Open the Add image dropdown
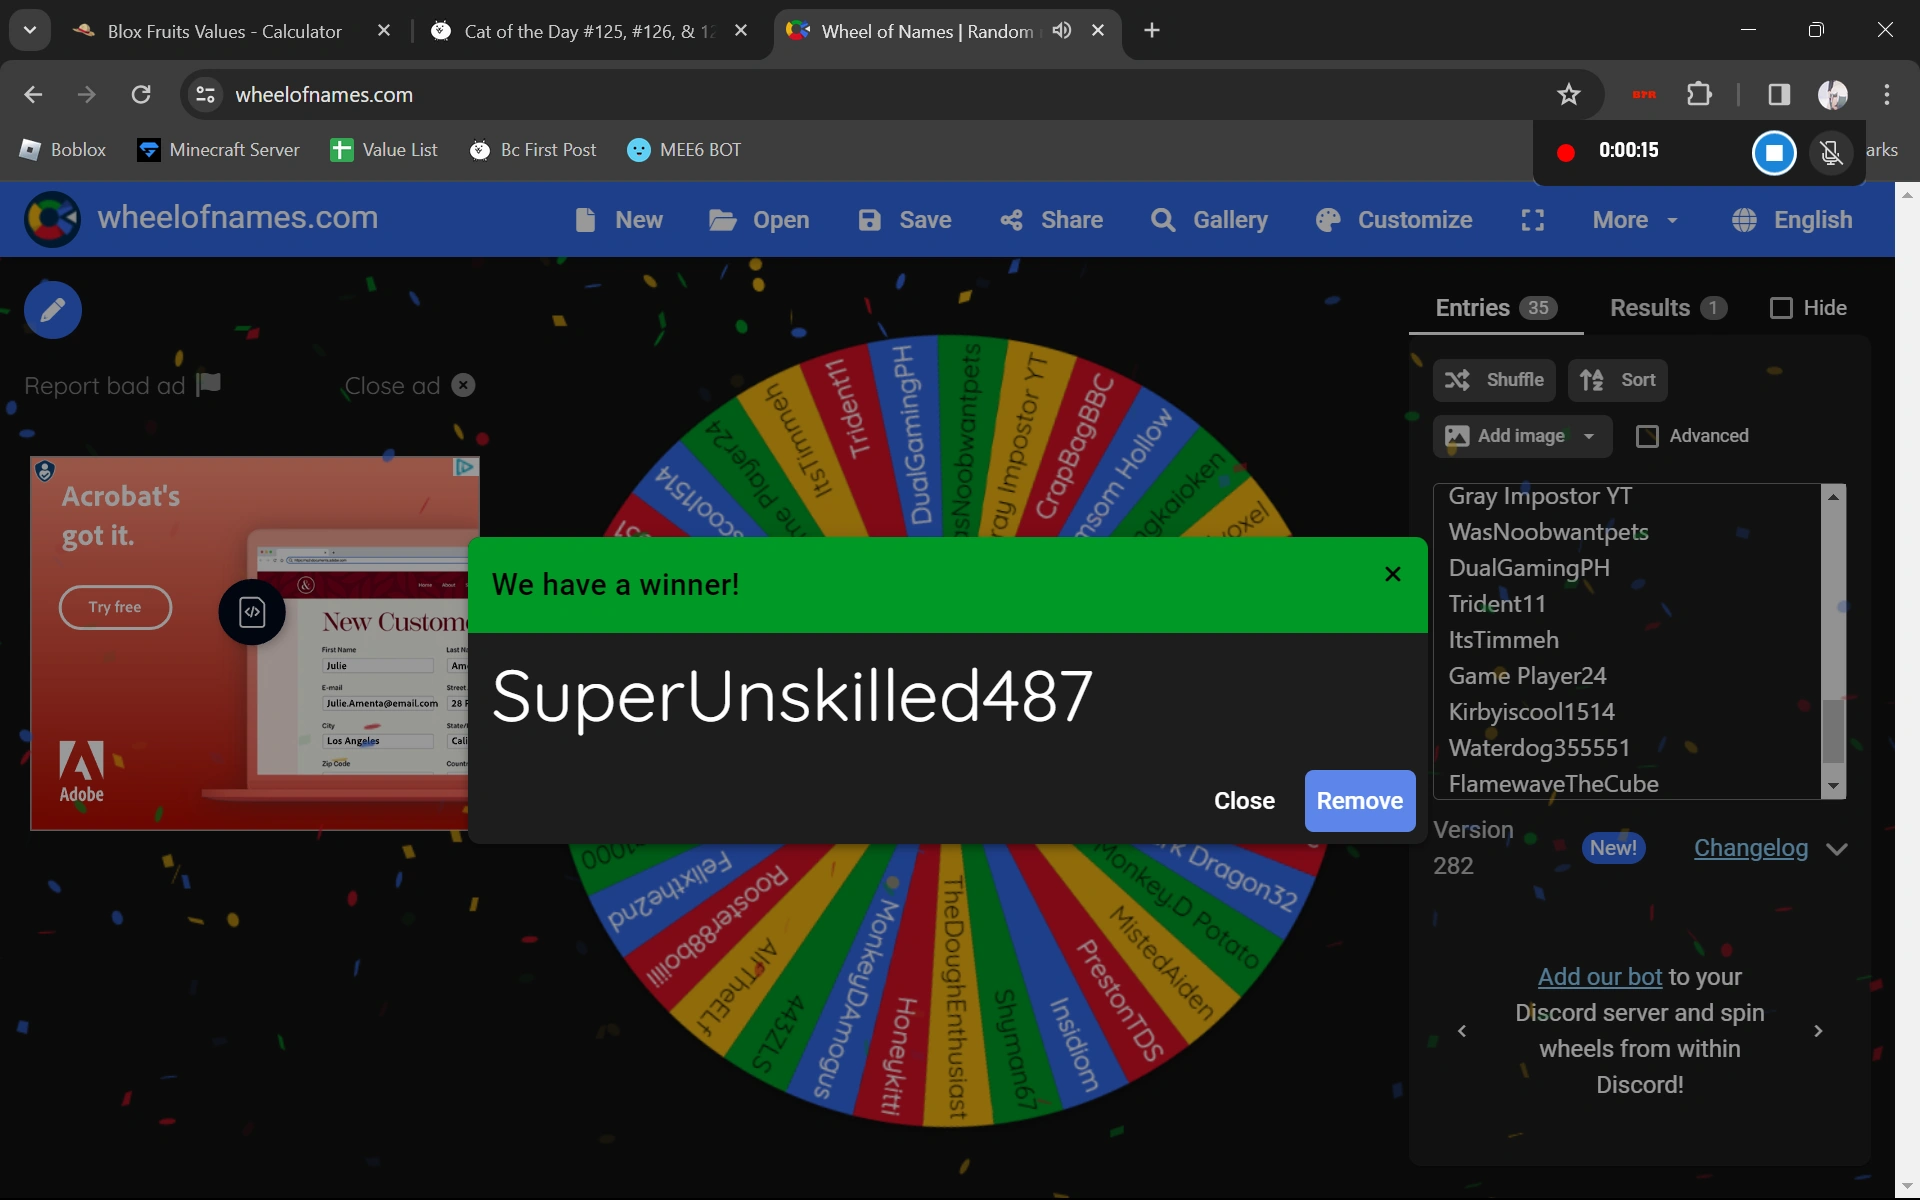The height and width of the screenshot is (1200, 1920). [x=1522, y=436]
